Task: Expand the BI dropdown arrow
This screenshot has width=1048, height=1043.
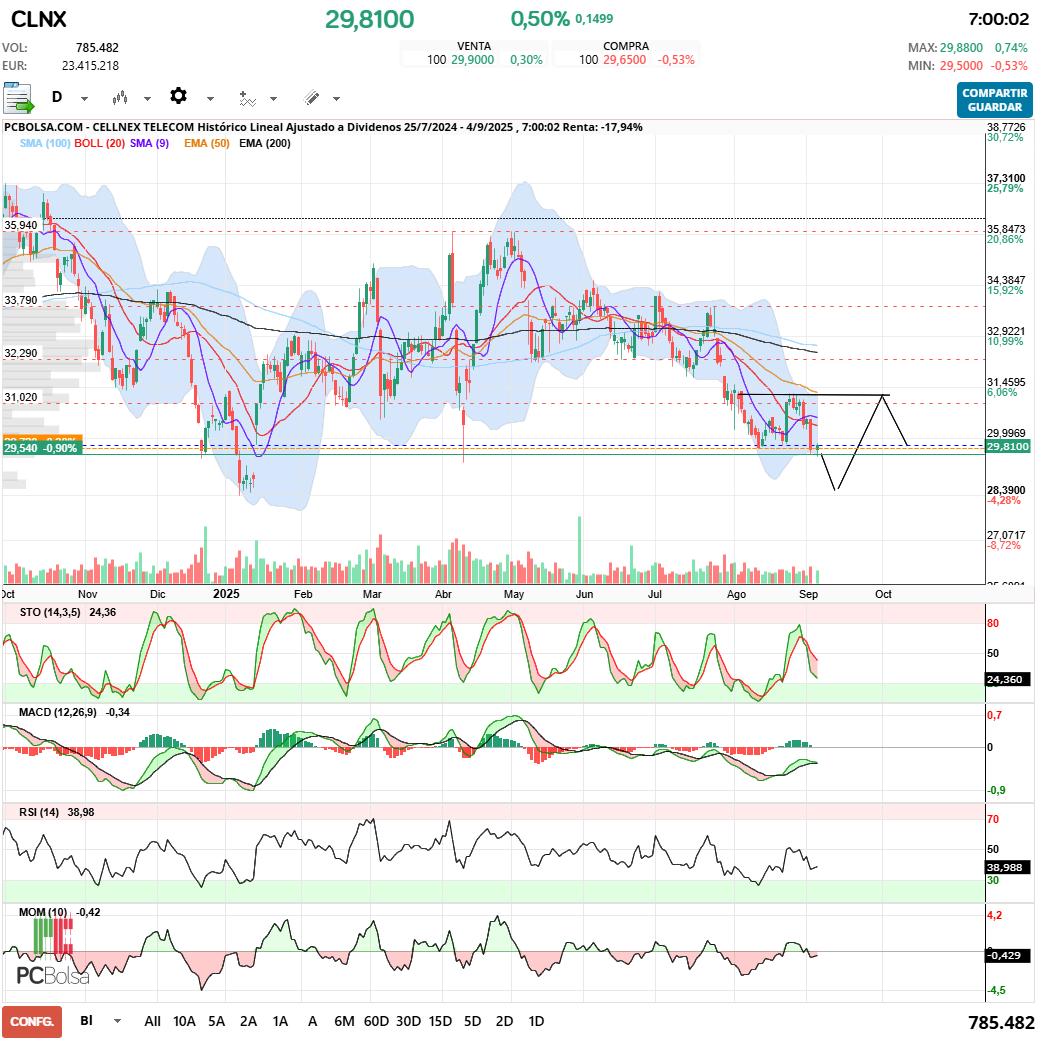Action: (x=118, y=1021)
